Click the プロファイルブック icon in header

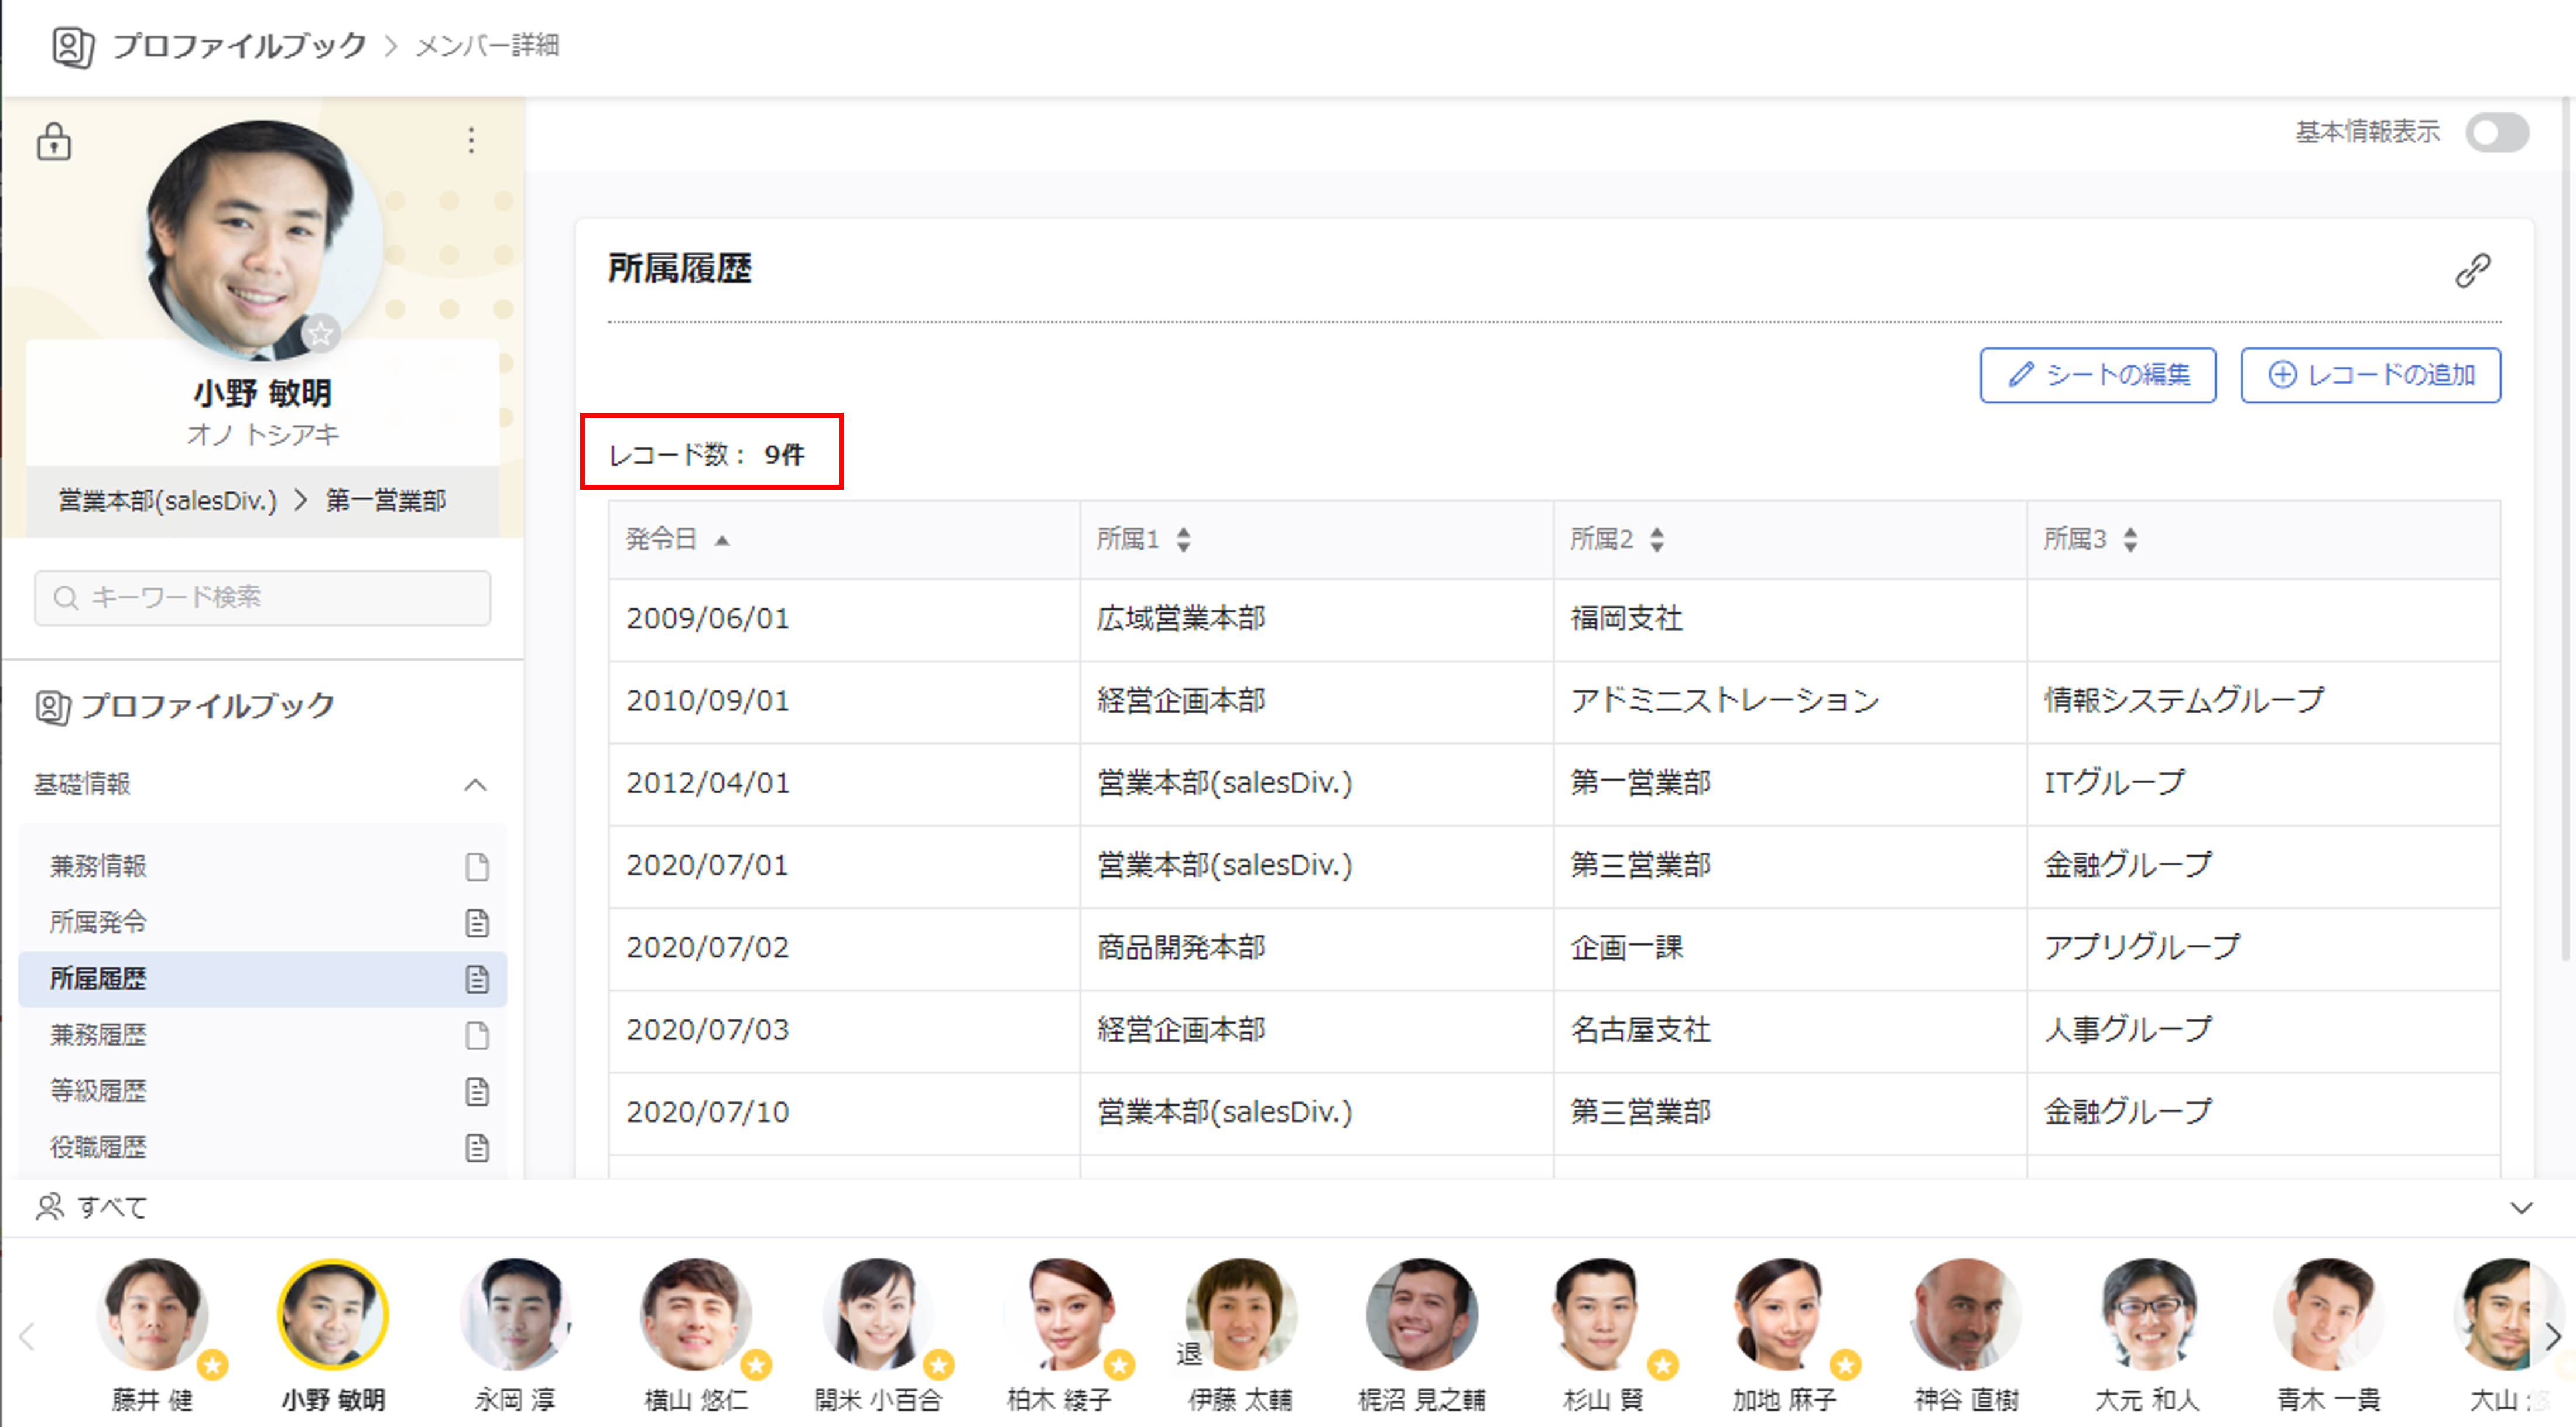point(73,47)
